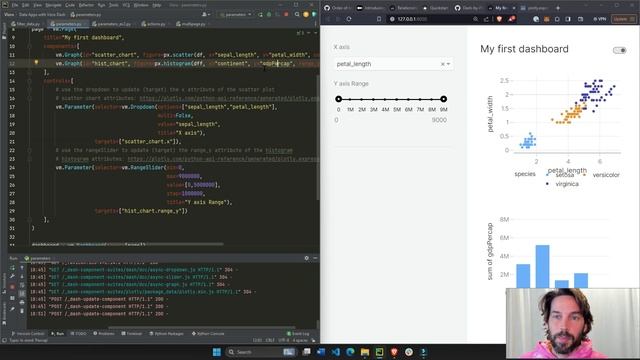Click the Run button in PyCharm toolbar
The height and width of the screenshot is (360, 640).
coord(260,15)
